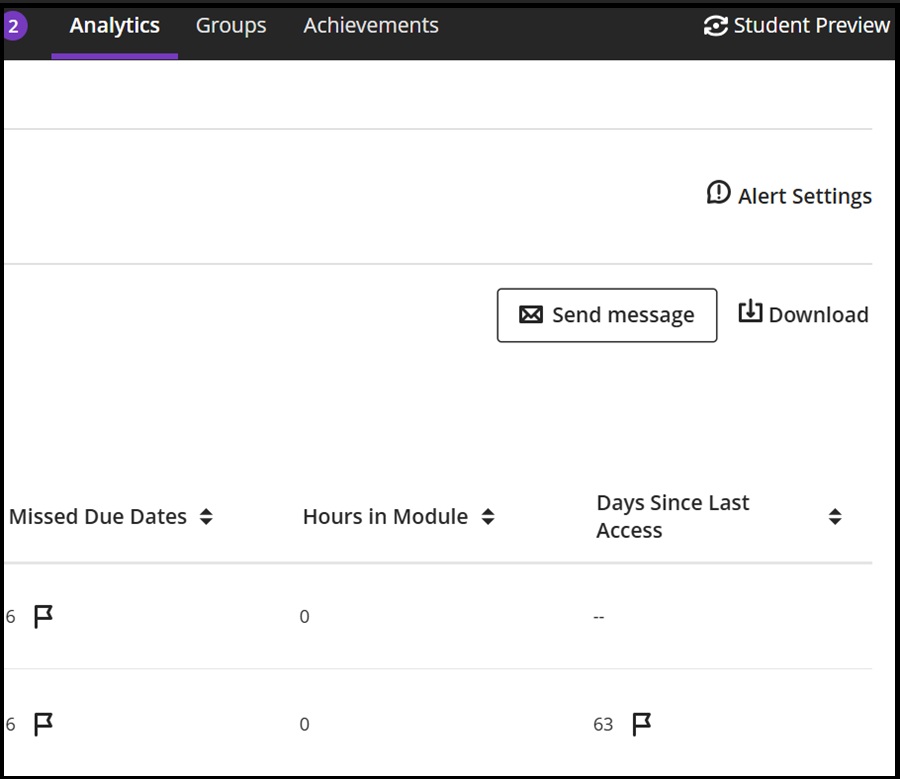The height and width of the screenshot is (779, 900).
Task: Open Alert Settings via the alert icon
Action: coord(717,193)
